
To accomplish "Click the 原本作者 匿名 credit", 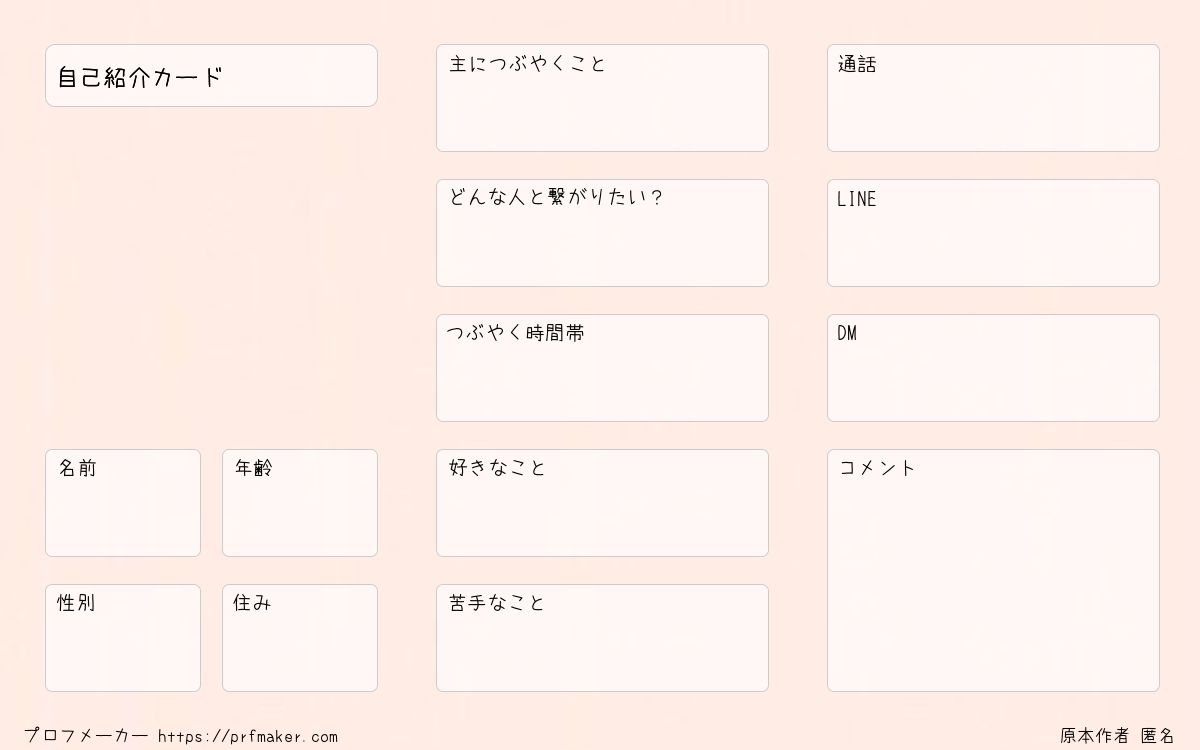I will [1118, 736].
